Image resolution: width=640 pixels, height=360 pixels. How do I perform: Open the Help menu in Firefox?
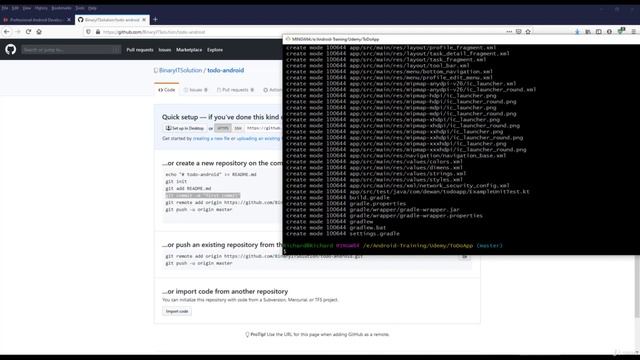(92, 8)
